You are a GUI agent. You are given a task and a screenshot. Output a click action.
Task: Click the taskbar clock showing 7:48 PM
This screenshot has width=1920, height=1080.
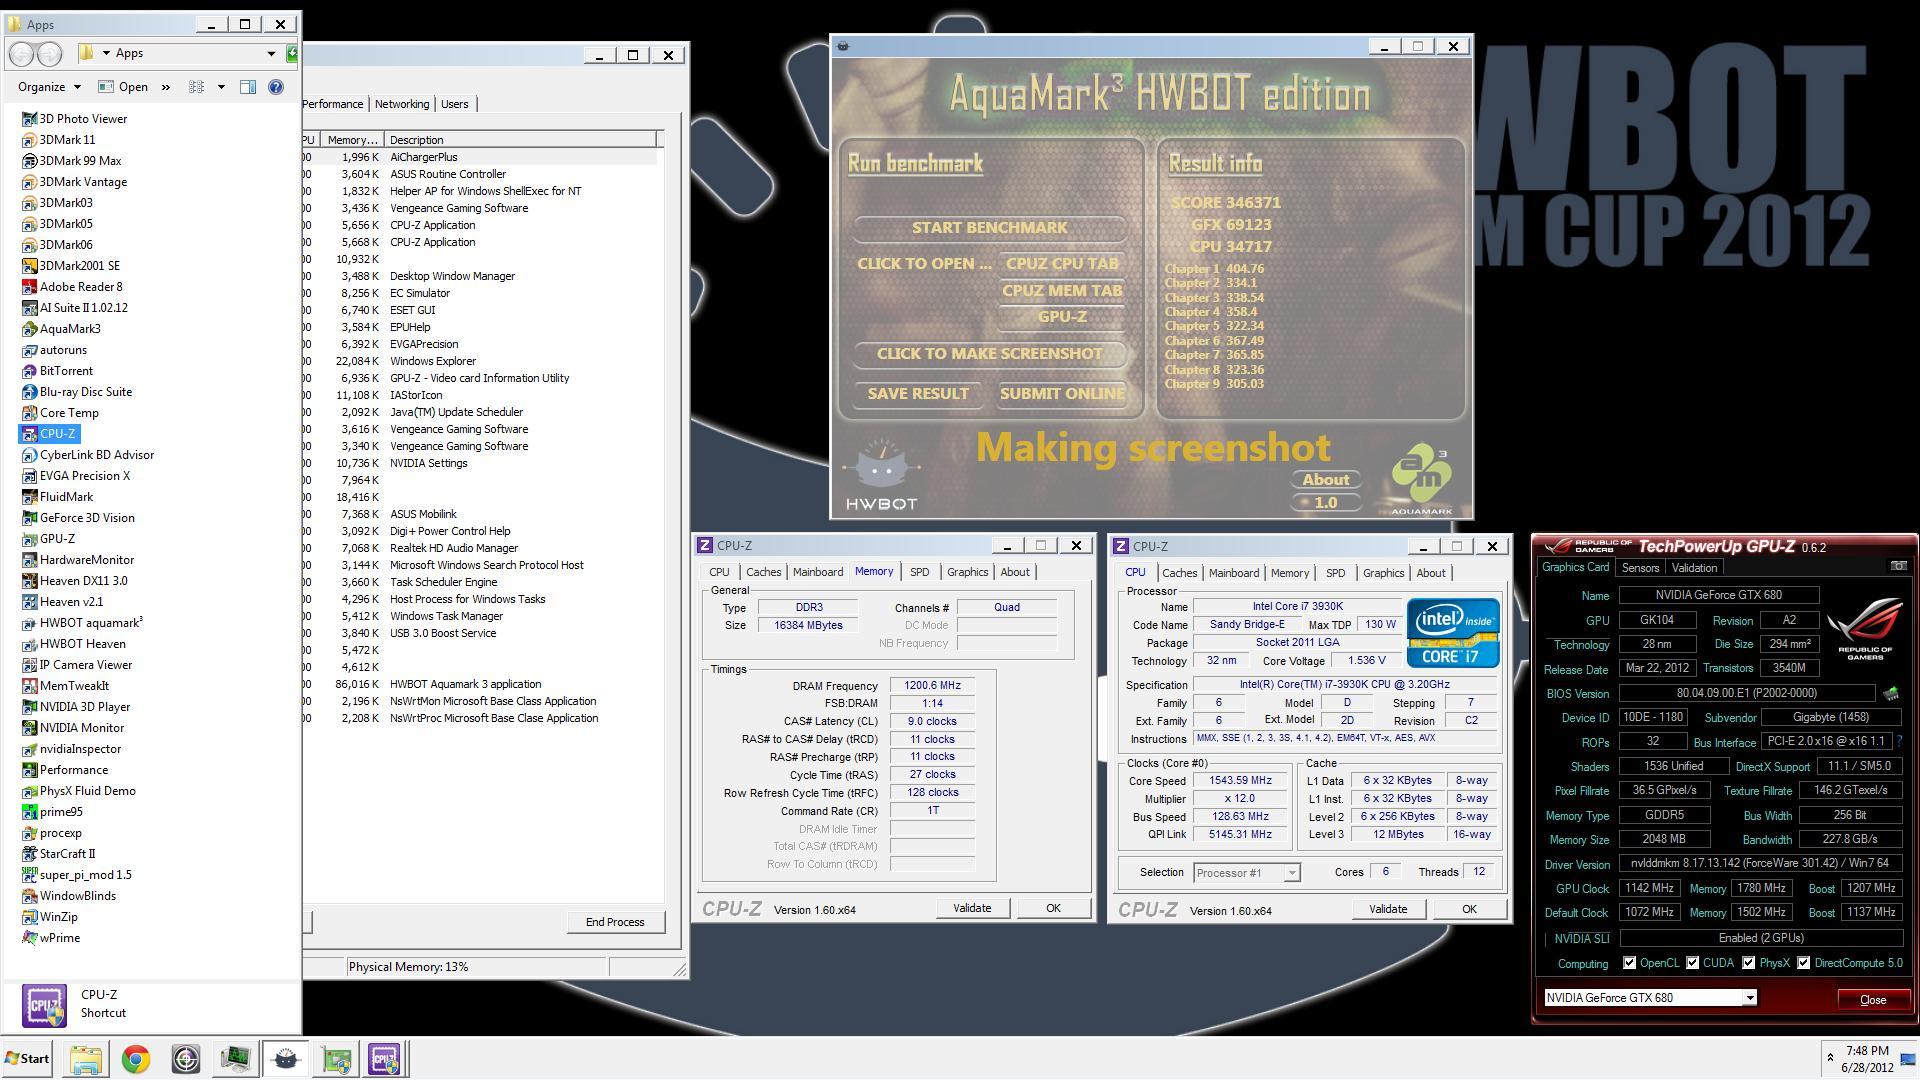1867,1051
